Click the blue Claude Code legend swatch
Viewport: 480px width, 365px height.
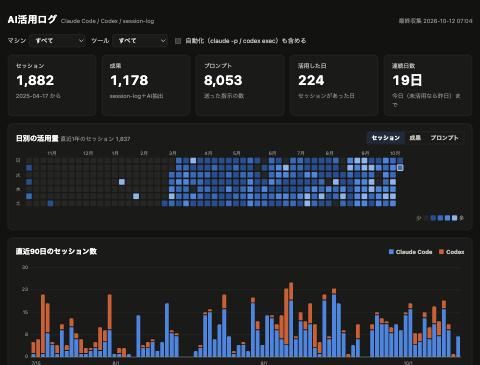click(x=391, y=252)
